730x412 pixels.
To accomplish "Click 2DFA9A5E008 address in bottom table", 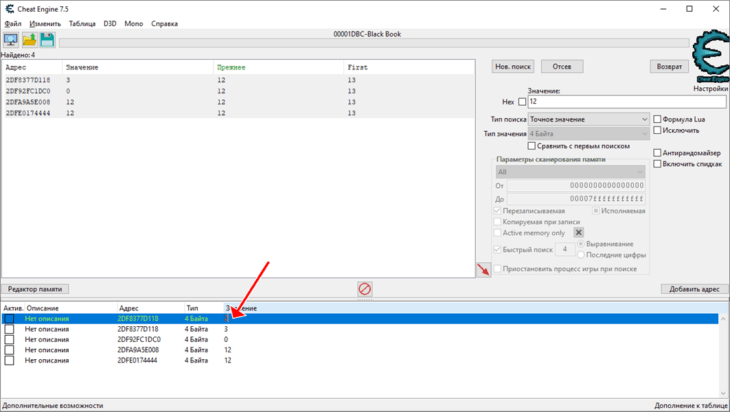I will (138, 350).
